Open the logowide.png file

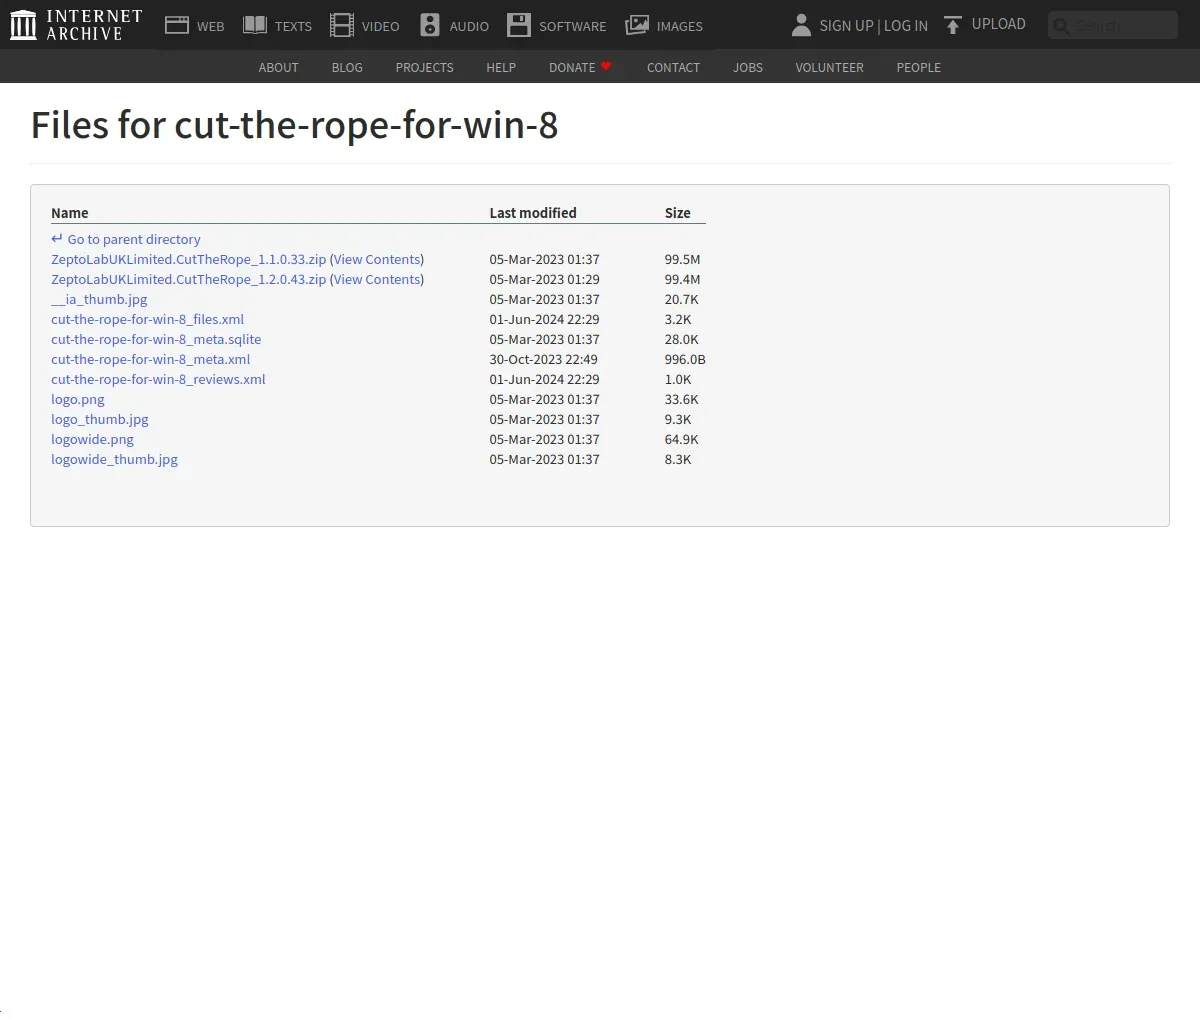(92, 439)
